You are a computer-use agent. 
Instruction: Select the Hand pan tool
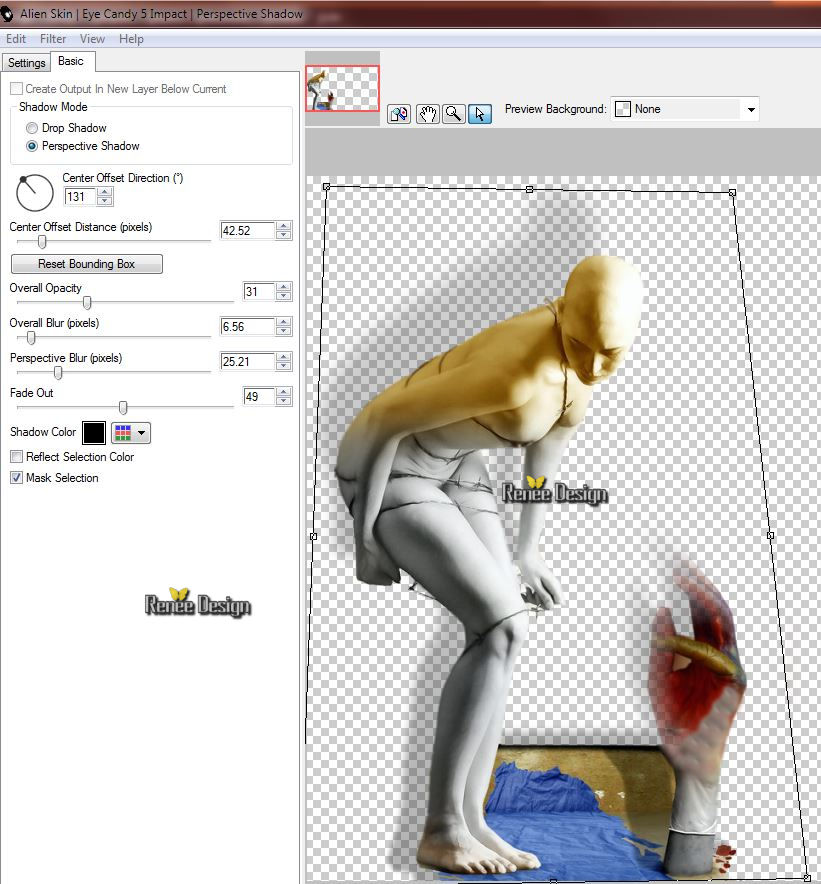[427, 114]
